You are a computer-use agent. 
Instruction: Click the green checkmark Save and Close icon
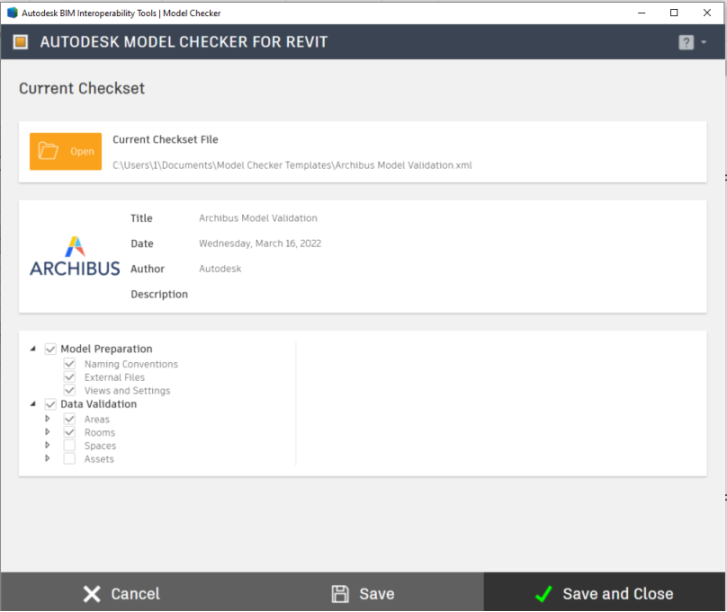click(543, 594)
